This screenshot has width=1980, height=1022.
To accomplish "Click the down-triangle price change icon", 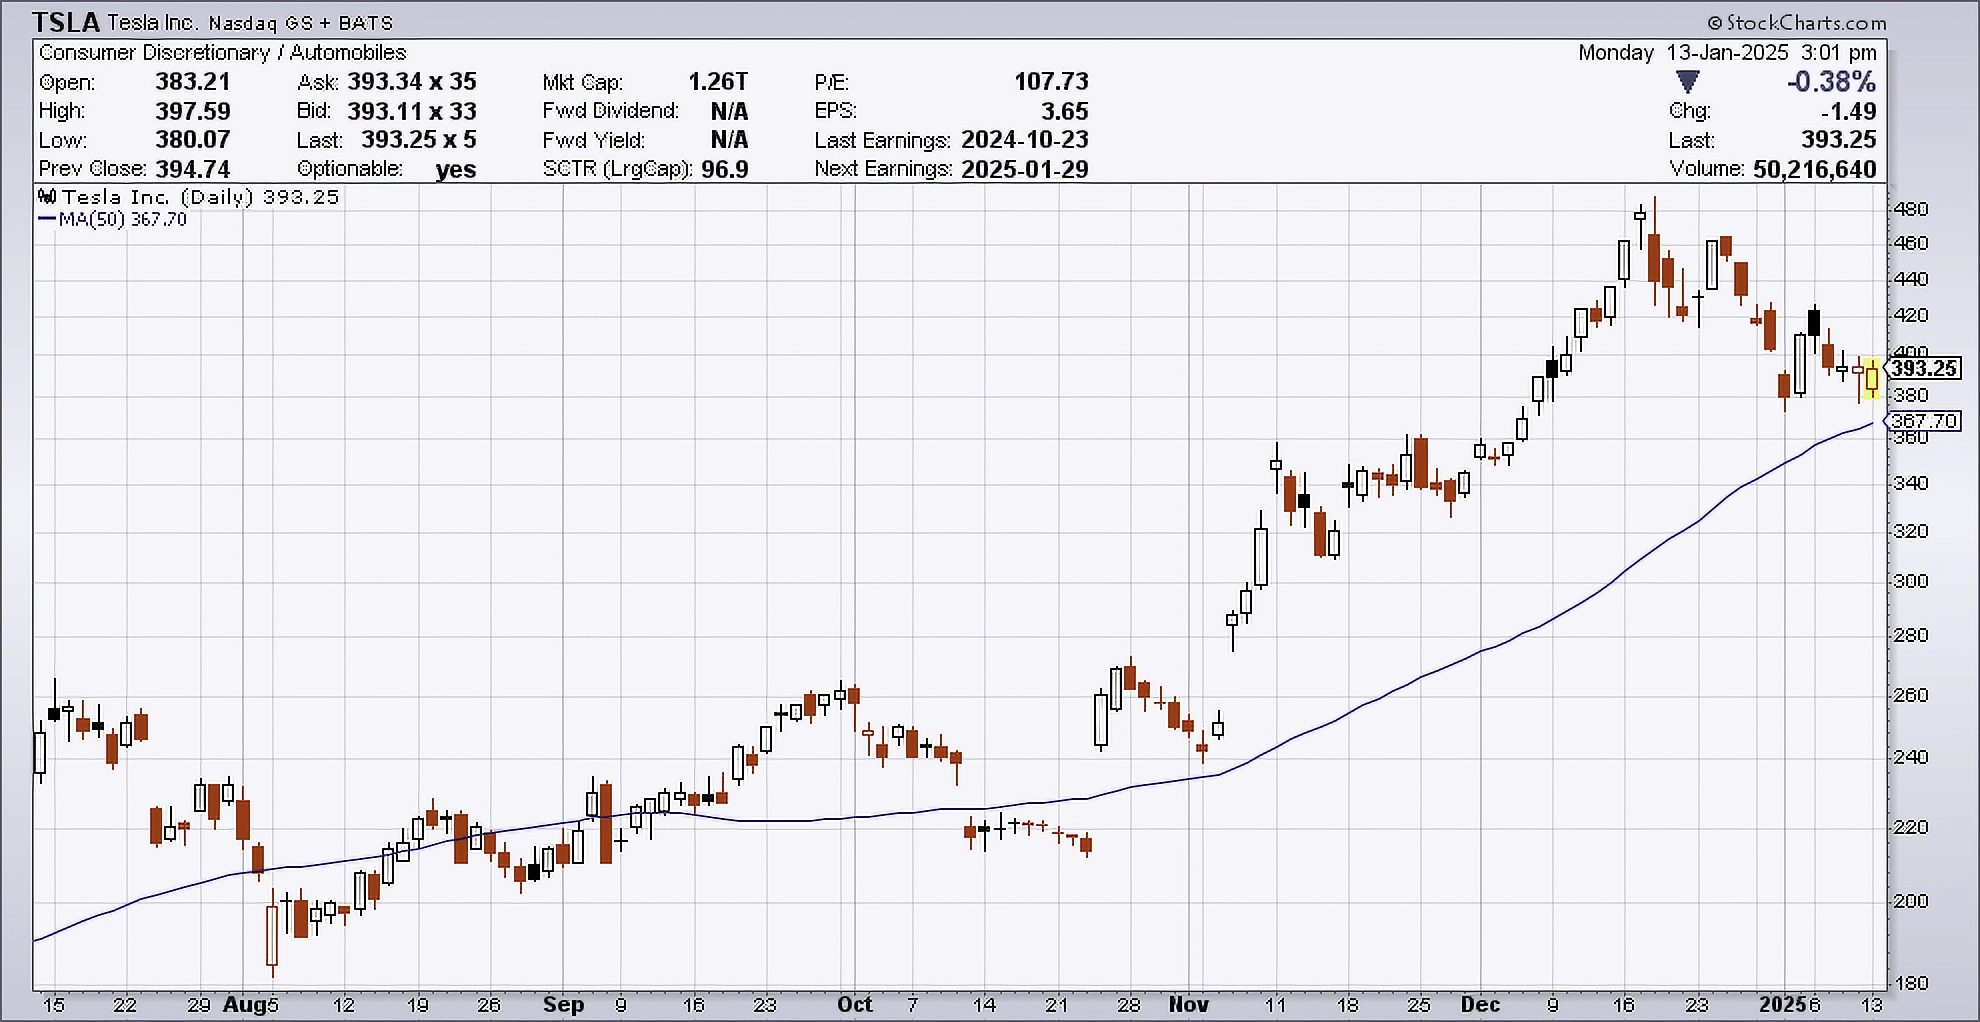I will (1688, 81).
